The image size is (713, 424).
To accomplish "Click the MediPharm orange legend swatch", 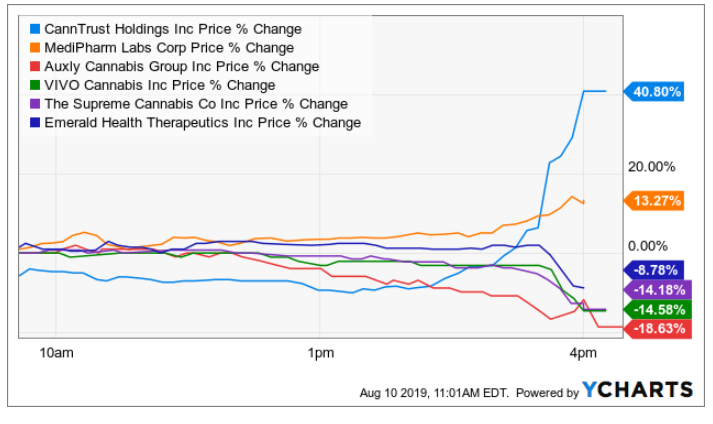I will pos(34,48).
